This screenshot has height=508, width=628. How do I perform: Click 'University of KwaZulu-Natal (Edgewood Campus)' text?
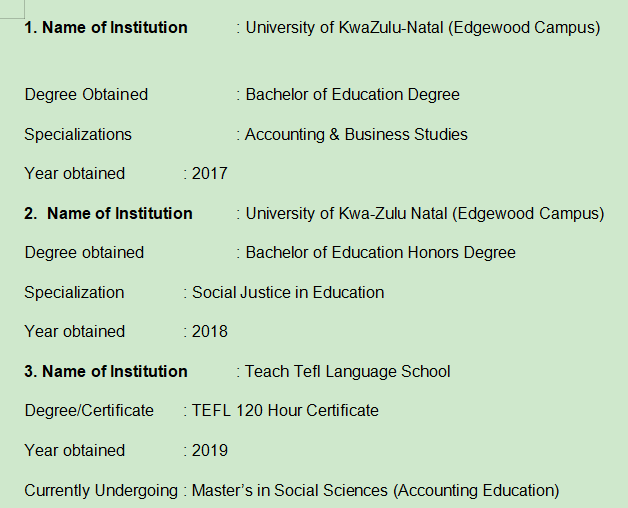tap(423, 28)
